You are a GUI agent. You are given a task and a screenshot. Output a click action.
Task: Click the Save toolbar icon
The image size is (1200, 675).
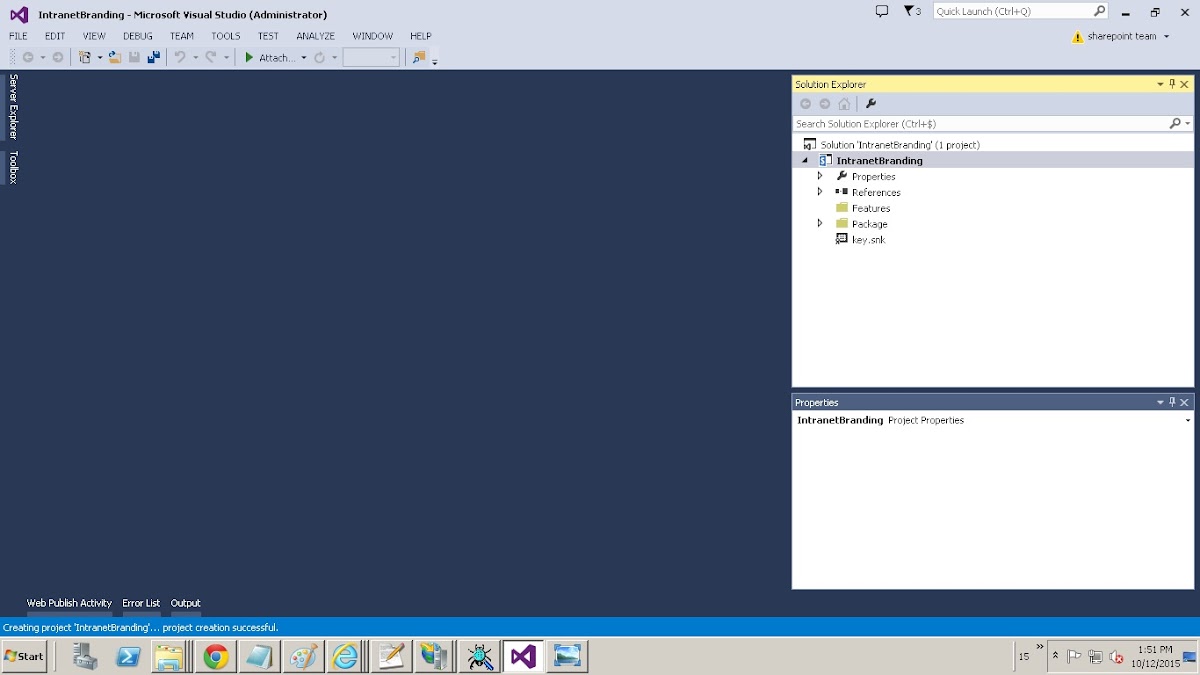[134, 58]
